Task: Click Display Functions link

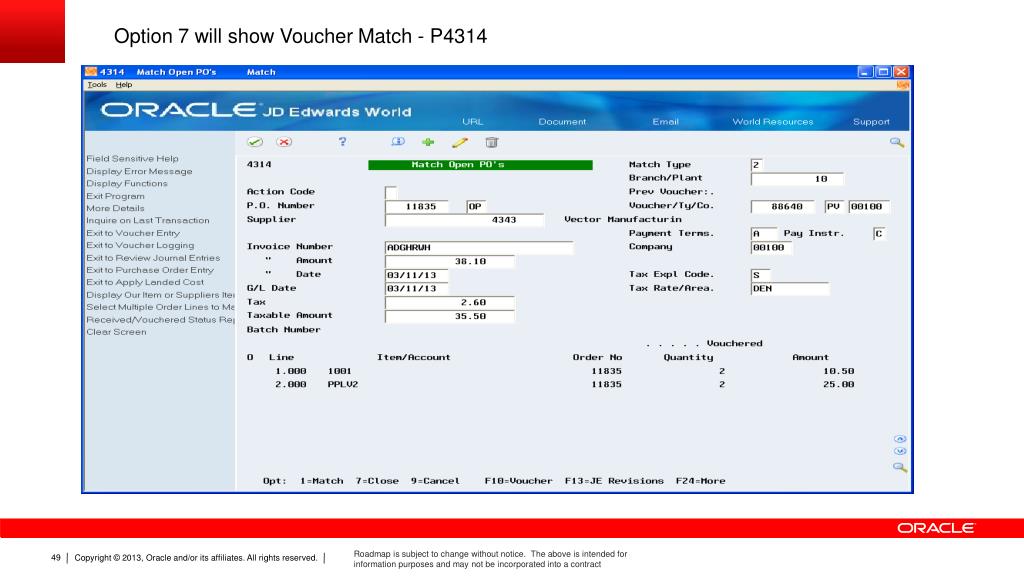Action: pos(127,184)
